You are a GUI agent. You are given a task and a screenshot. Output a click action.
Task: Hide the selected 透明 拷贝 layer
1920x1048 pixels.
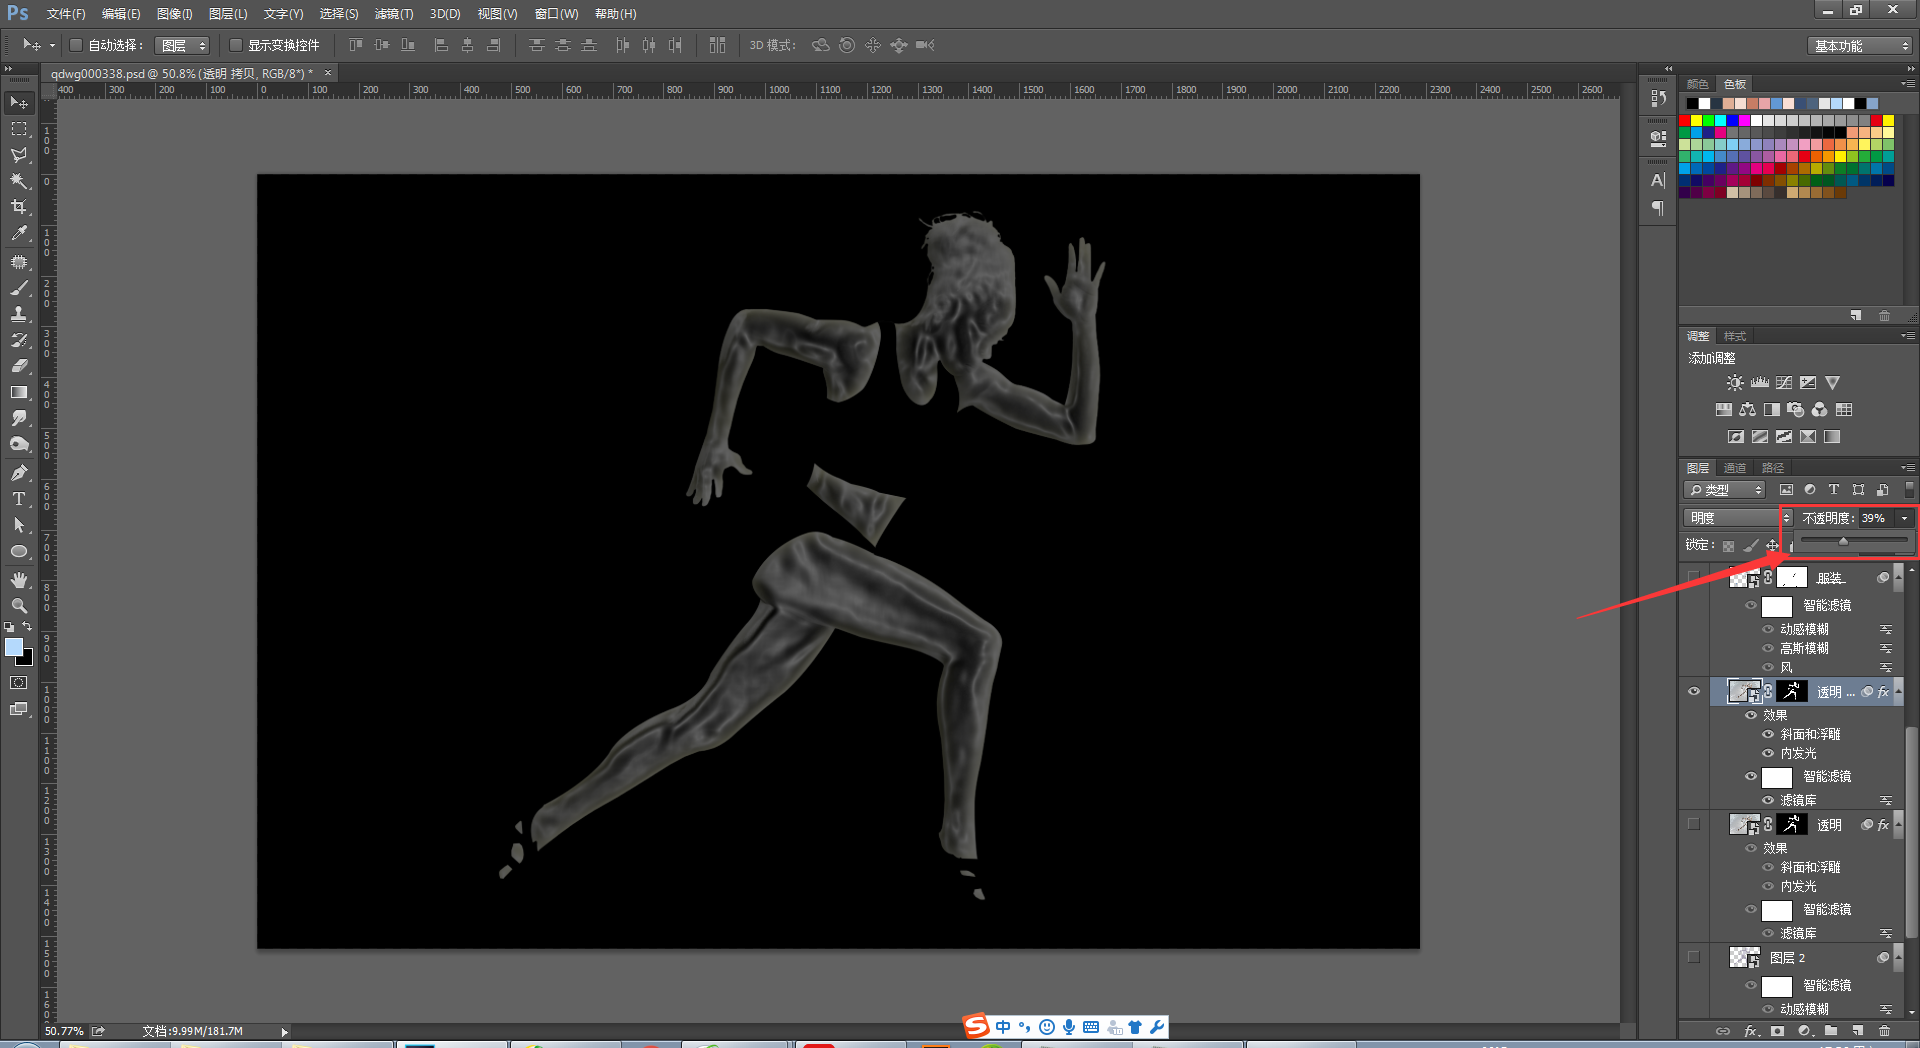click(1694, 691)
